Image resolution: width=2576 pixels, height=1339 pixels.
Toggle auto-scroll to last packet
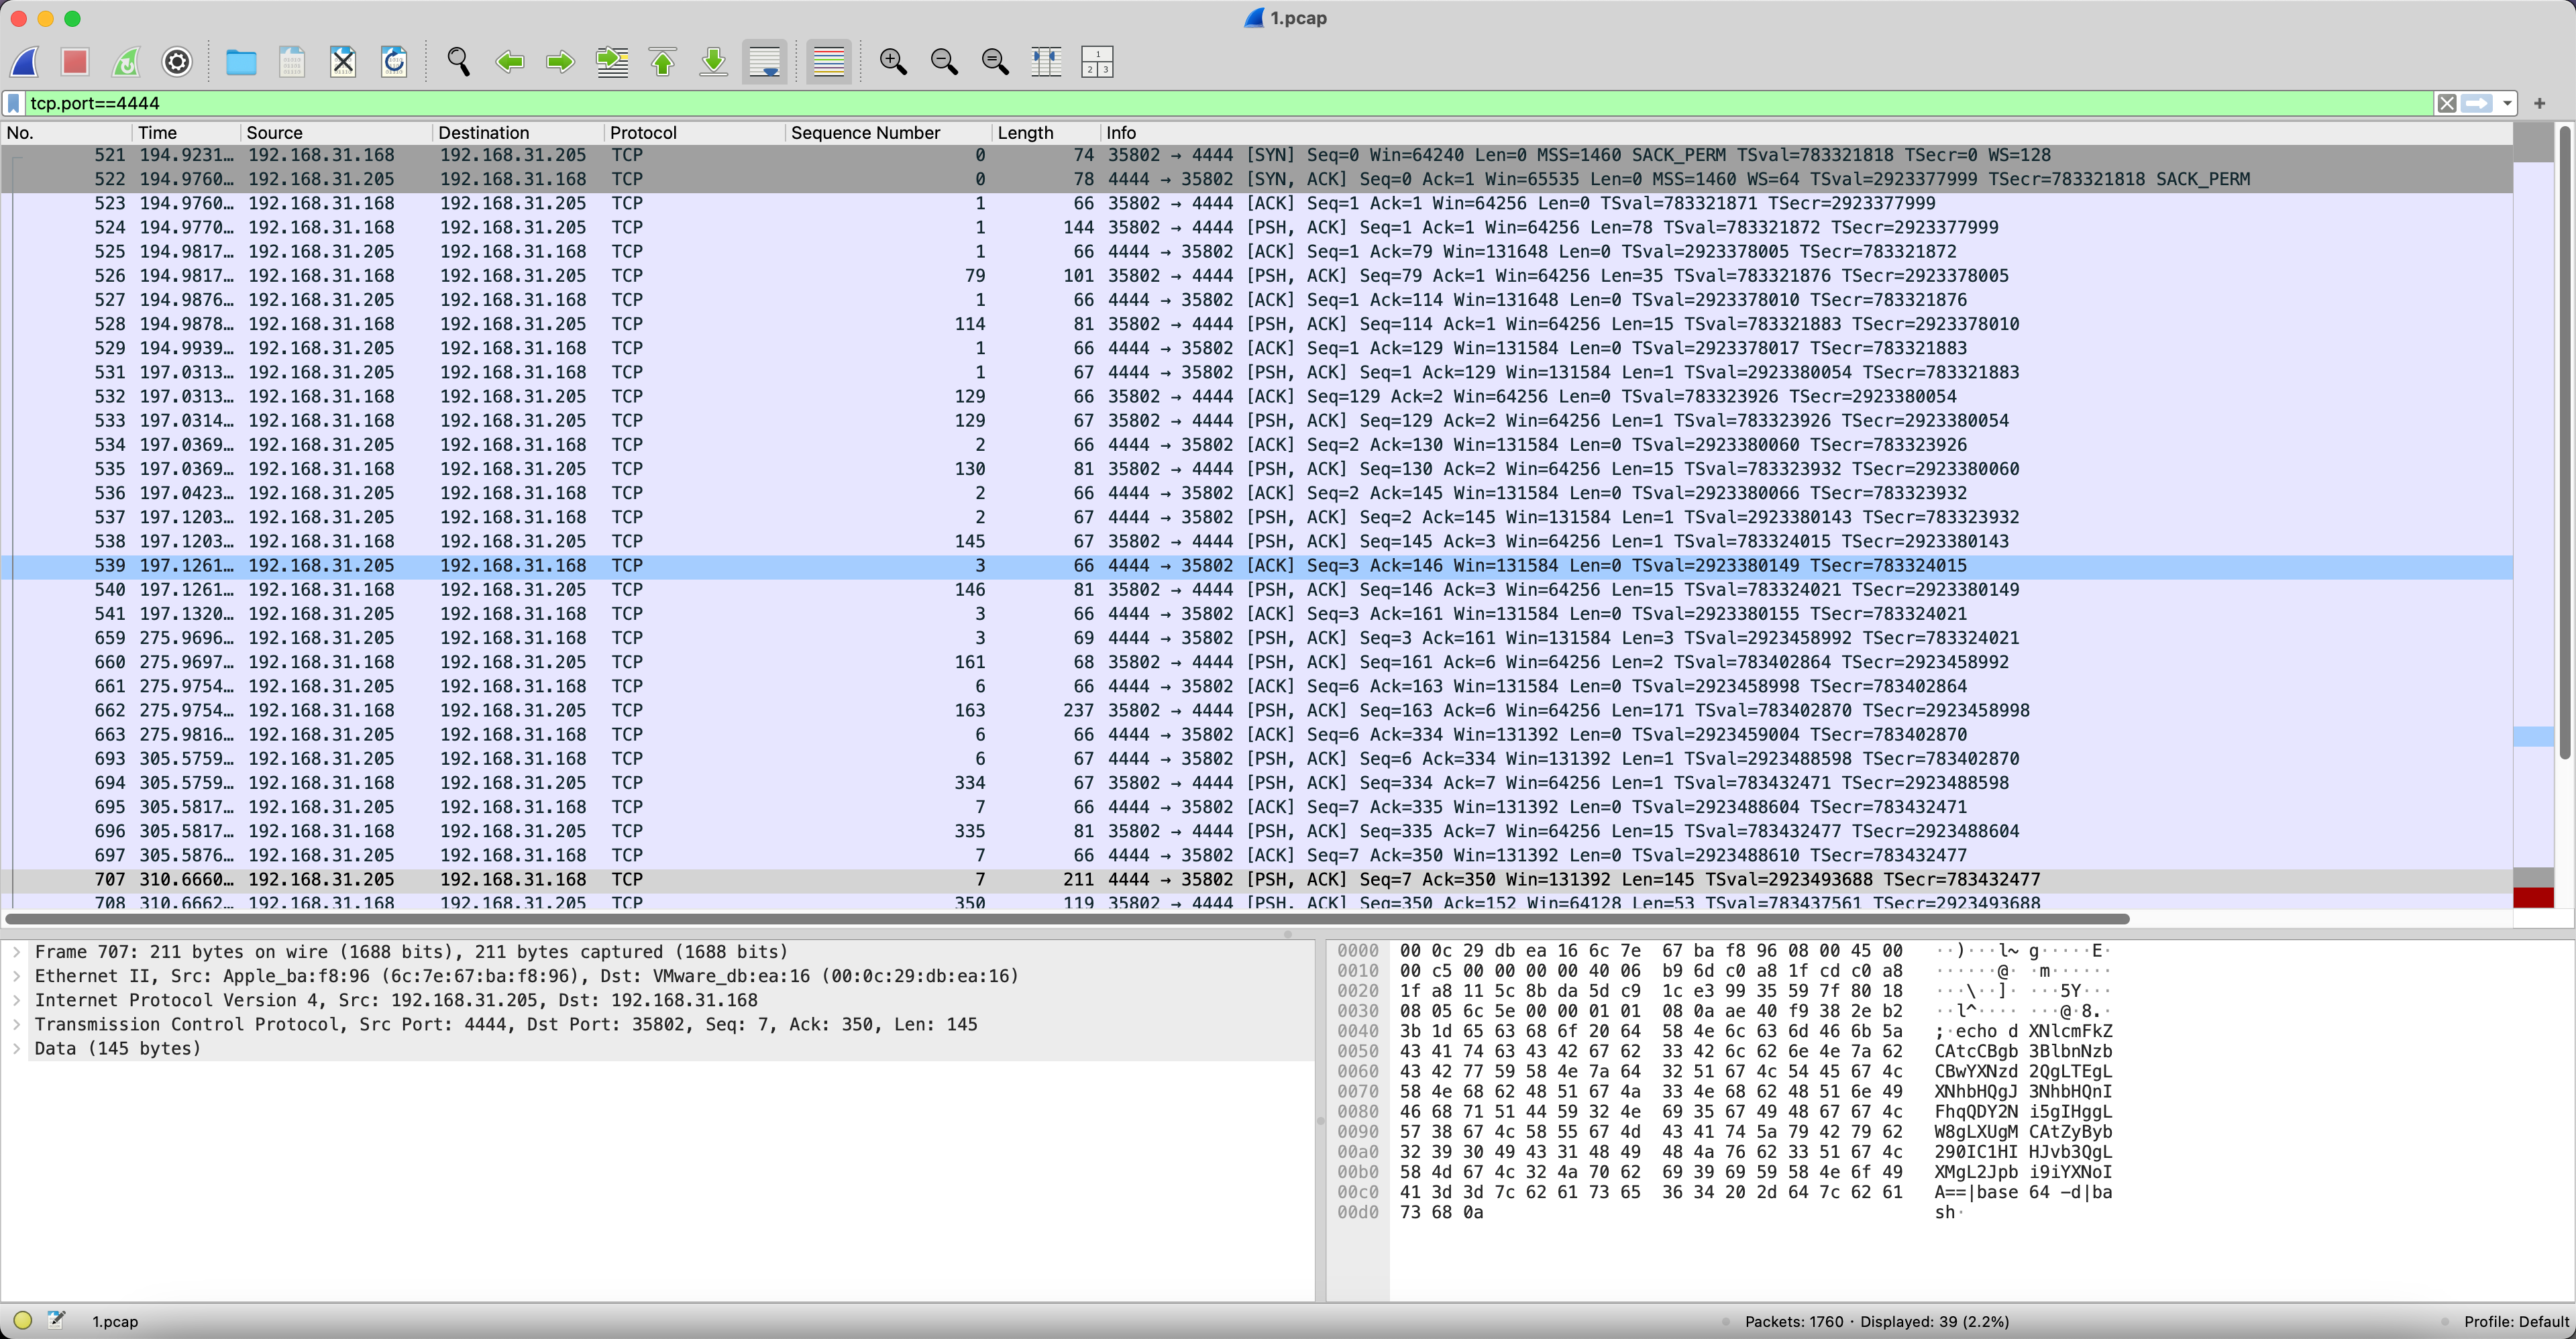(x=765, y=62)
